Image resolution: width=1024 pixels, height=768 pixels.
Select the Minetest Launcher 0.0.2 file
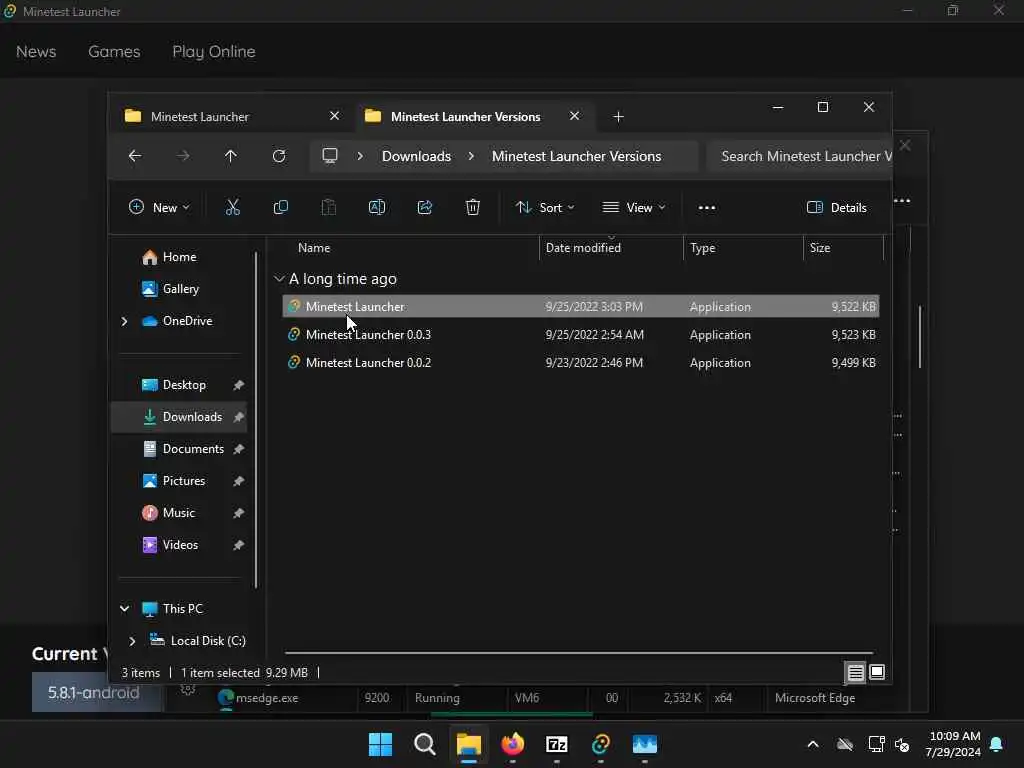coord(581,363)
